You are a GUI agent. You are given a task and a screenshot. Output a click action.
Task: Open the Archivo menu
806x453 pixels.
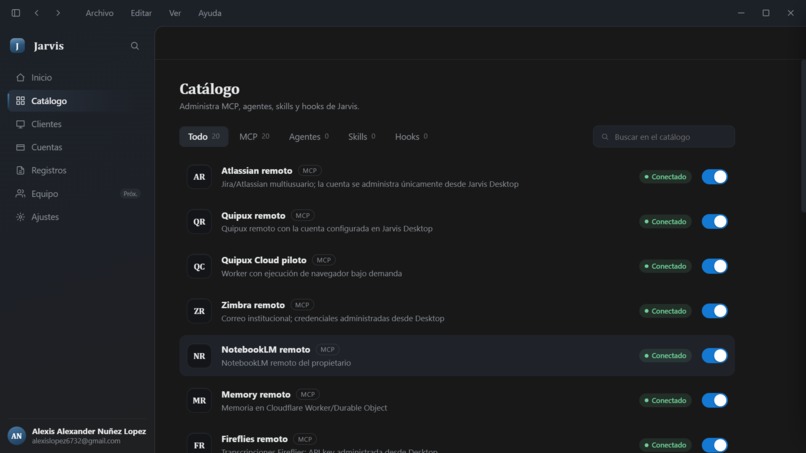[x=99, y=13]
